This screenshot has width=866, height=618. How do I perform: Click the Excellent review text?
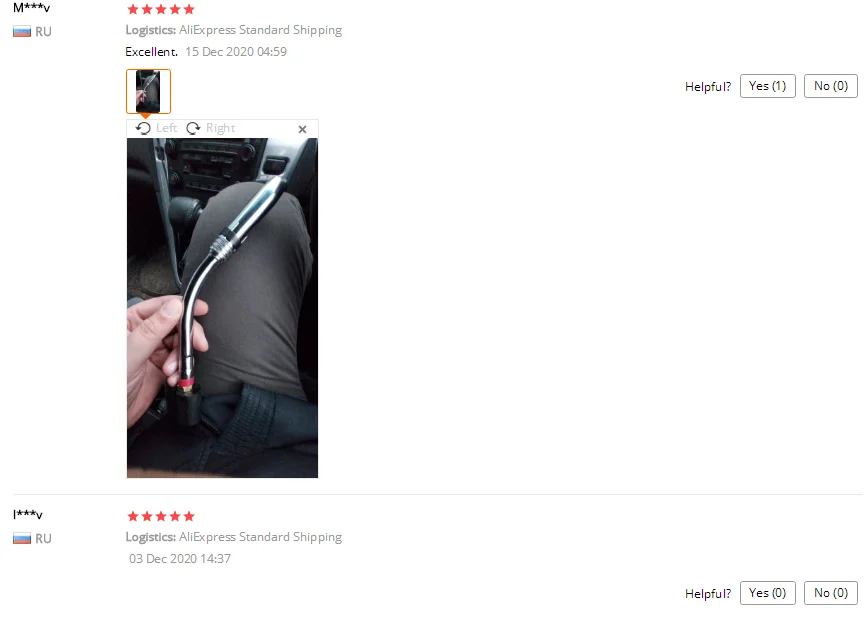click(151, 52)
